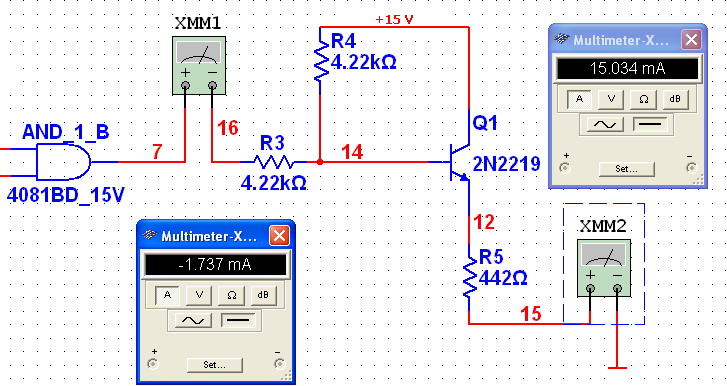Click the Q1 2N2219 transistor symbol
Screen dimensions: 727x386
(459, 162)
